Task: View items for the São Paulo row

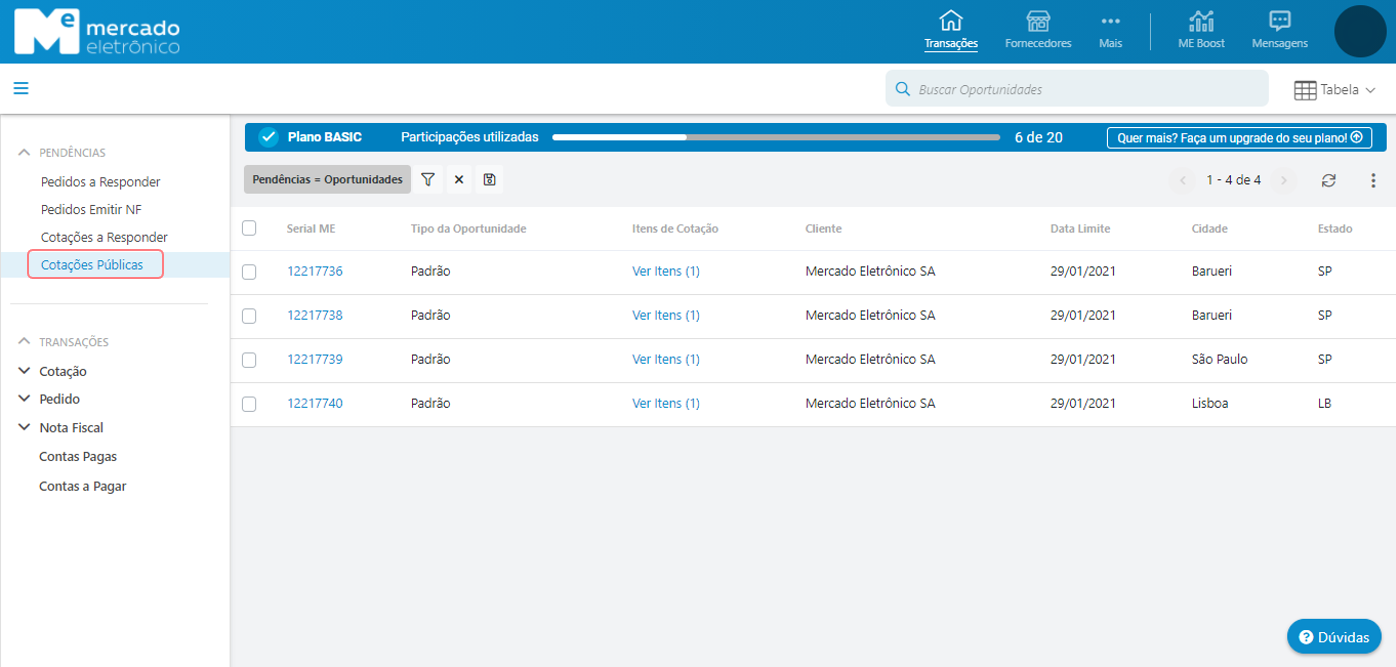Action: (666, 359)
